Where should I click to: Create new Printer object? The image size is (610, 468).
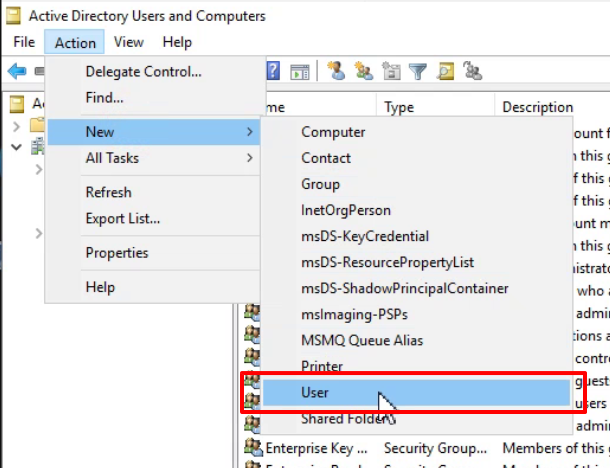coord(416,366)
